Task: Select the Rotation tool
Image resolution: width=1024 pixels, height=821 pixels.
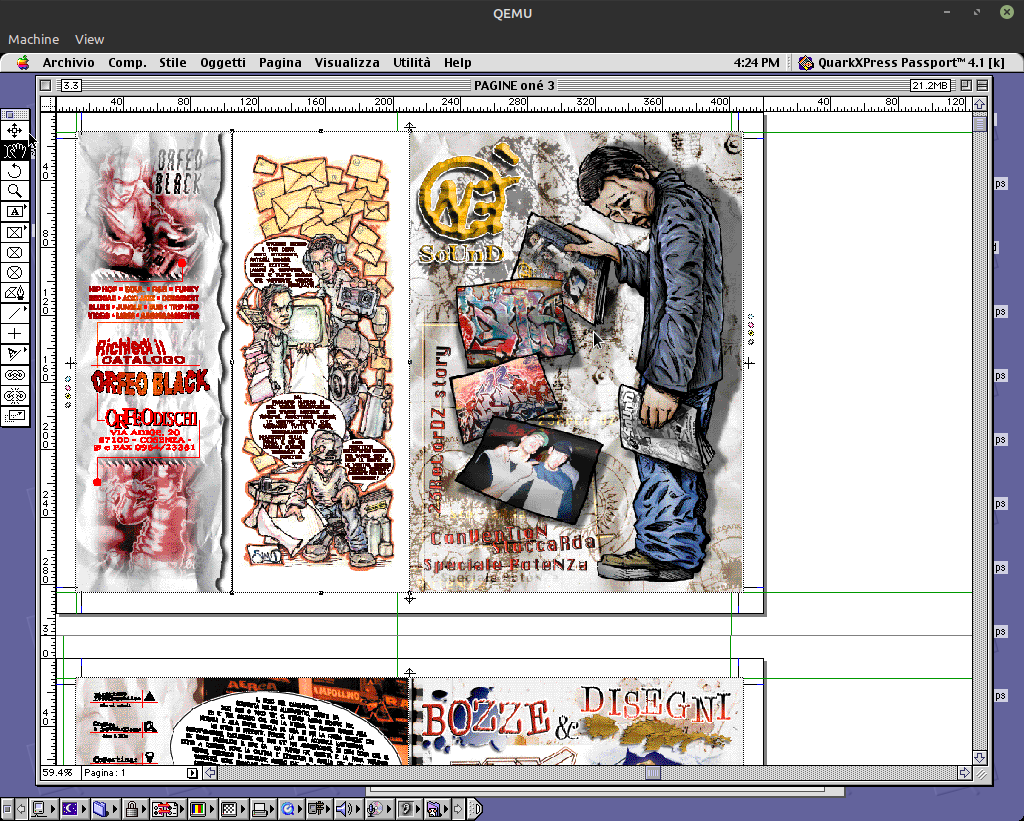Action: (15, 171)
